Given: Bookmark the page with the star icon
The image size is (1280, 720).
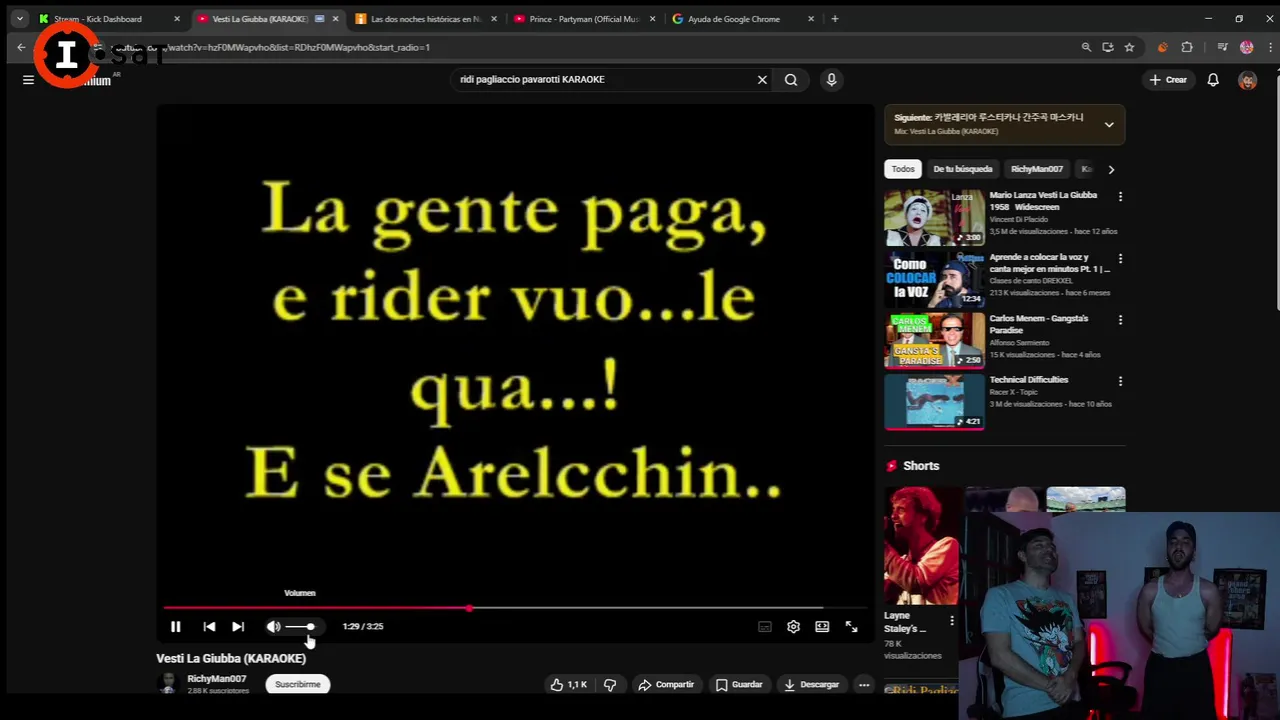Looking at the screenshot, I should pyautogui.click(x=1129, y=47).
